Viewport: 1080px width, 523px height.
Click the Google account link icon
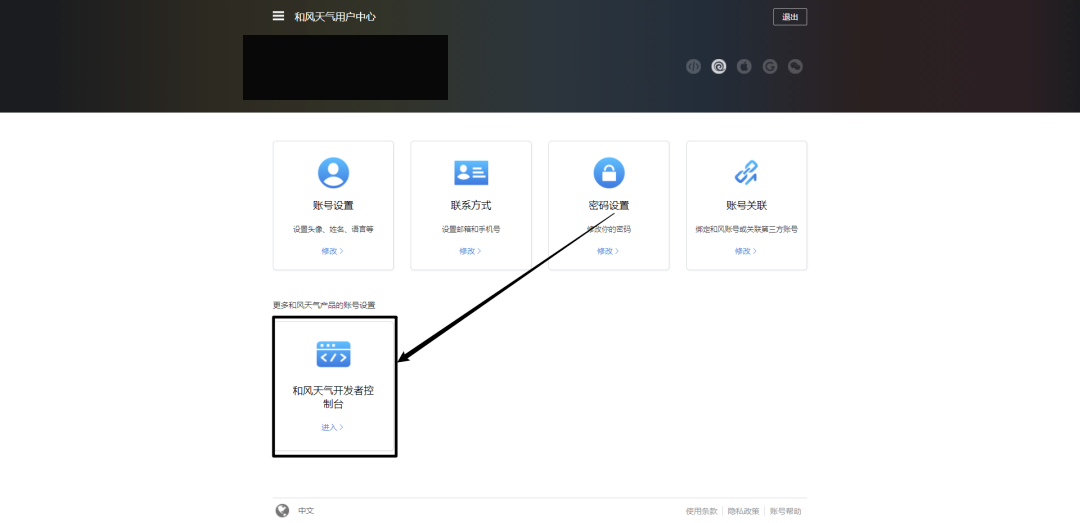tap(770, 66)
